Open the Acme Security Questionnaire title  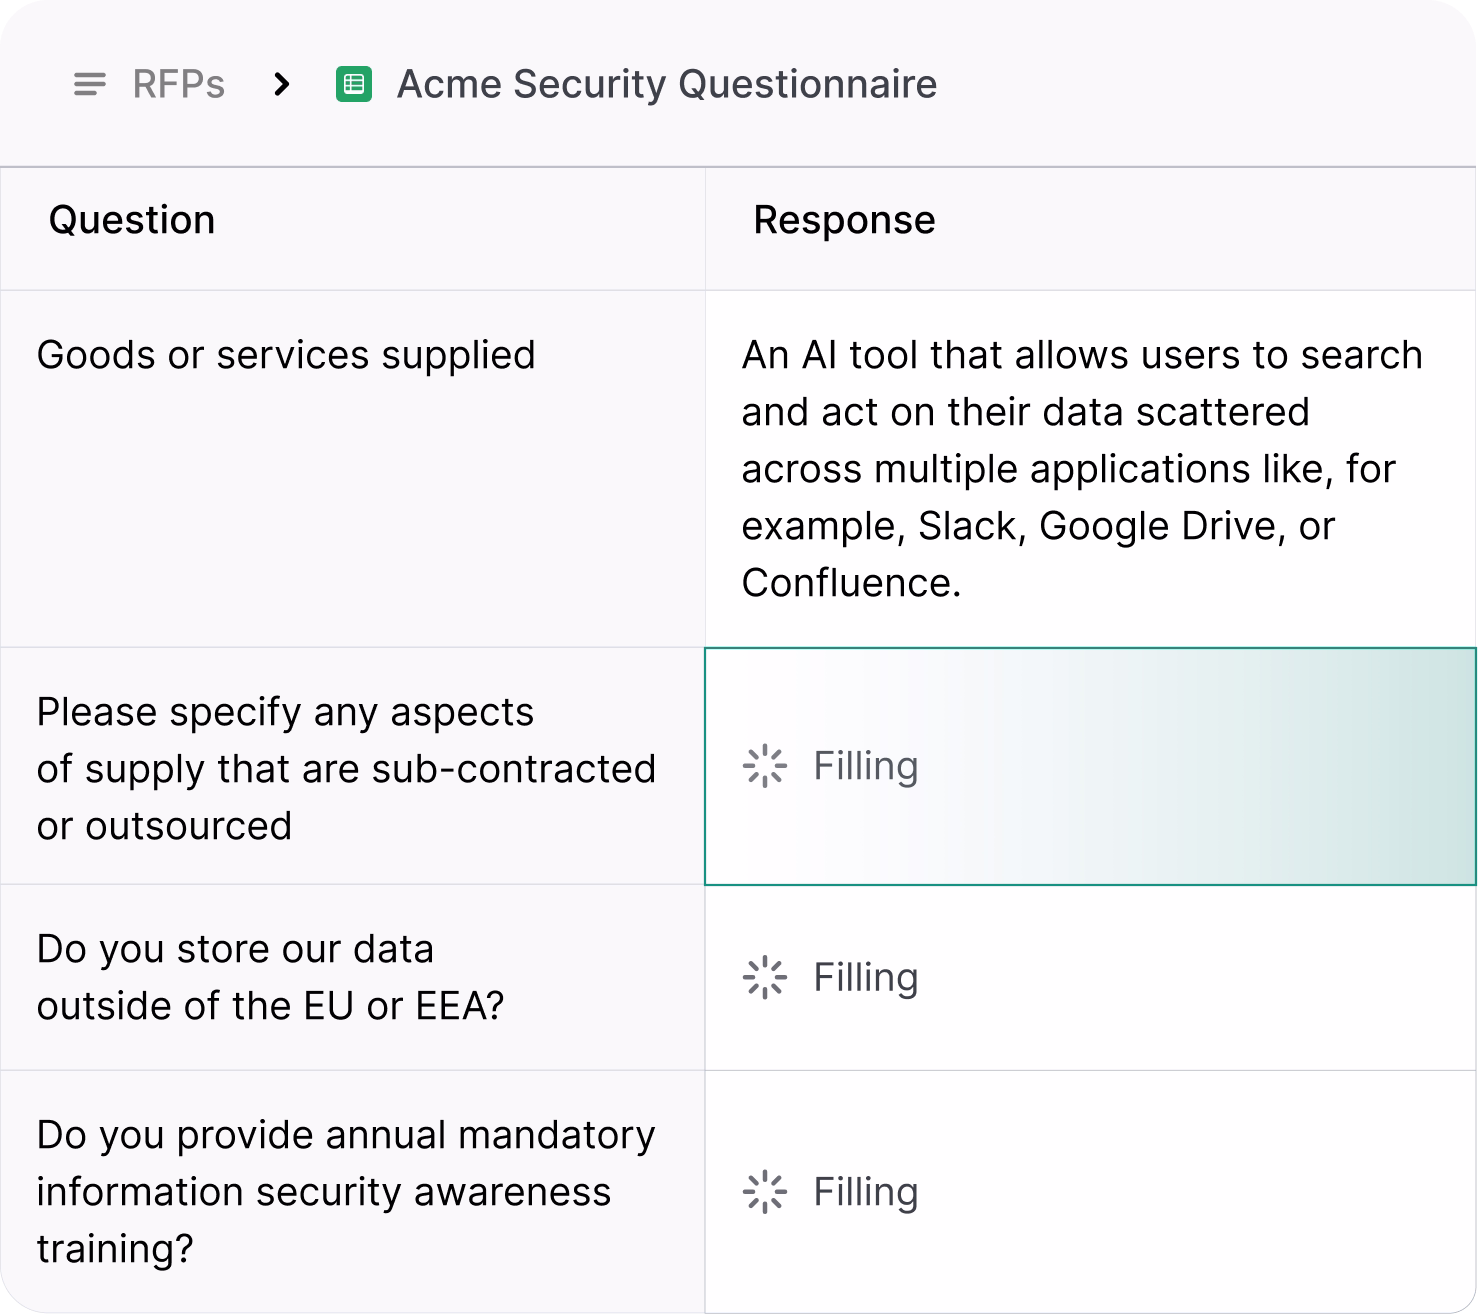coord(666,85)
